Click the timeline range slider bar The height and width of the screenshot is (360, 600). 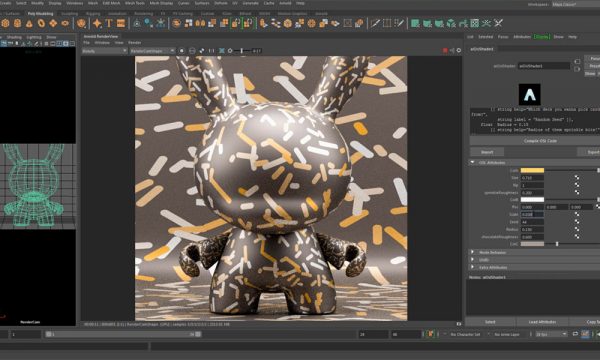coord(123,334)
